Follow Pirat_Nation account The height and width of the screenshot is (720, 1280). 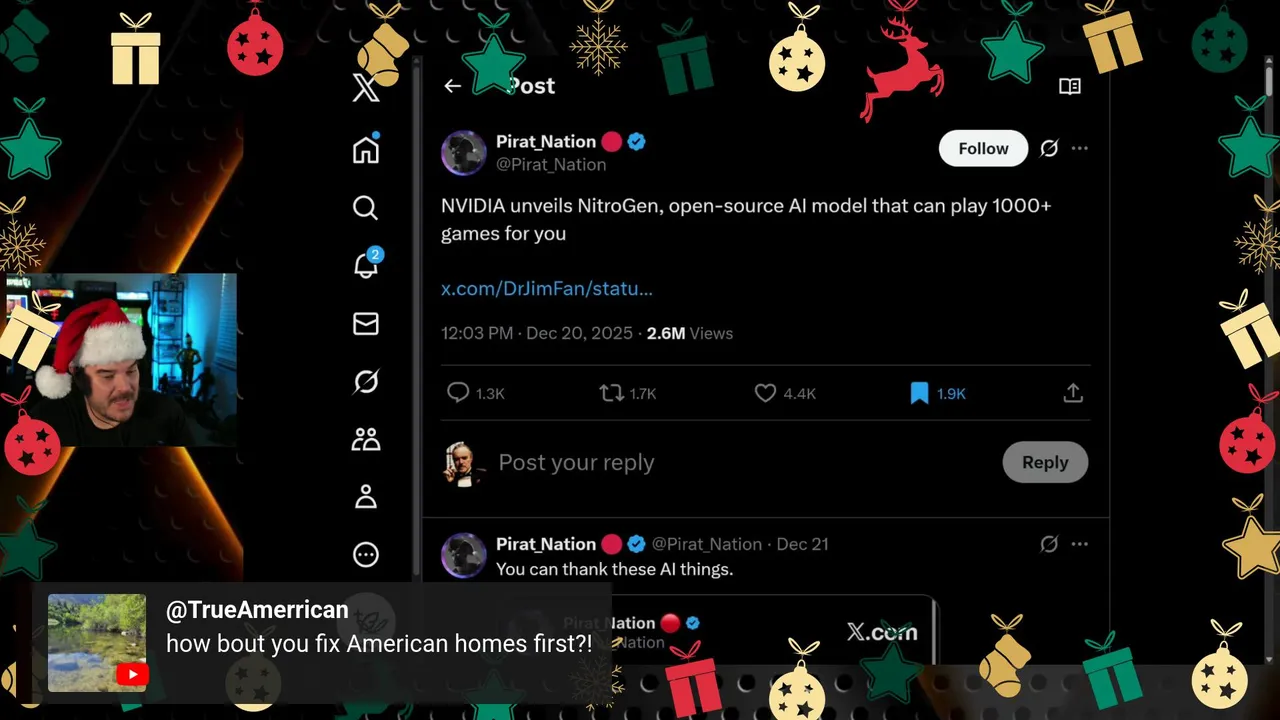[983, 148]
